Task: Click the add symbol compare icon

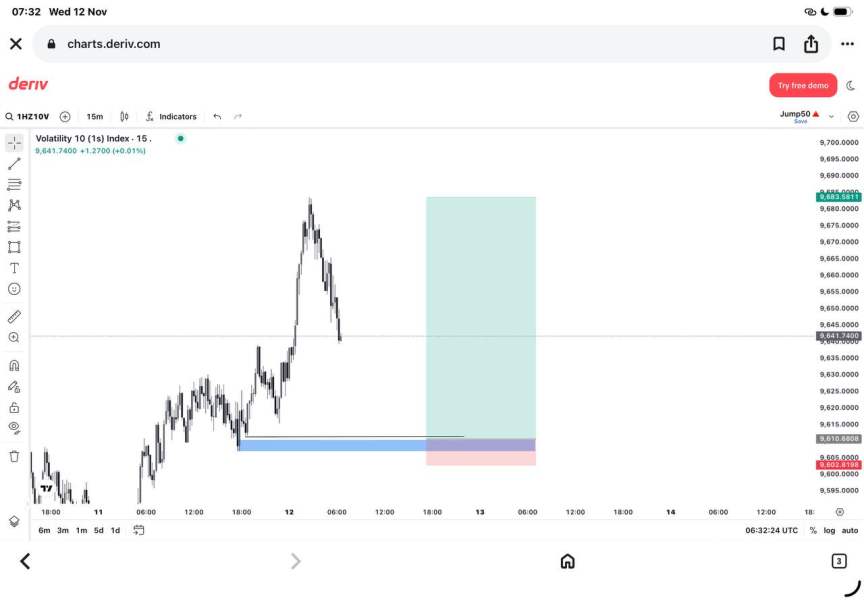Action: (65, 116)
